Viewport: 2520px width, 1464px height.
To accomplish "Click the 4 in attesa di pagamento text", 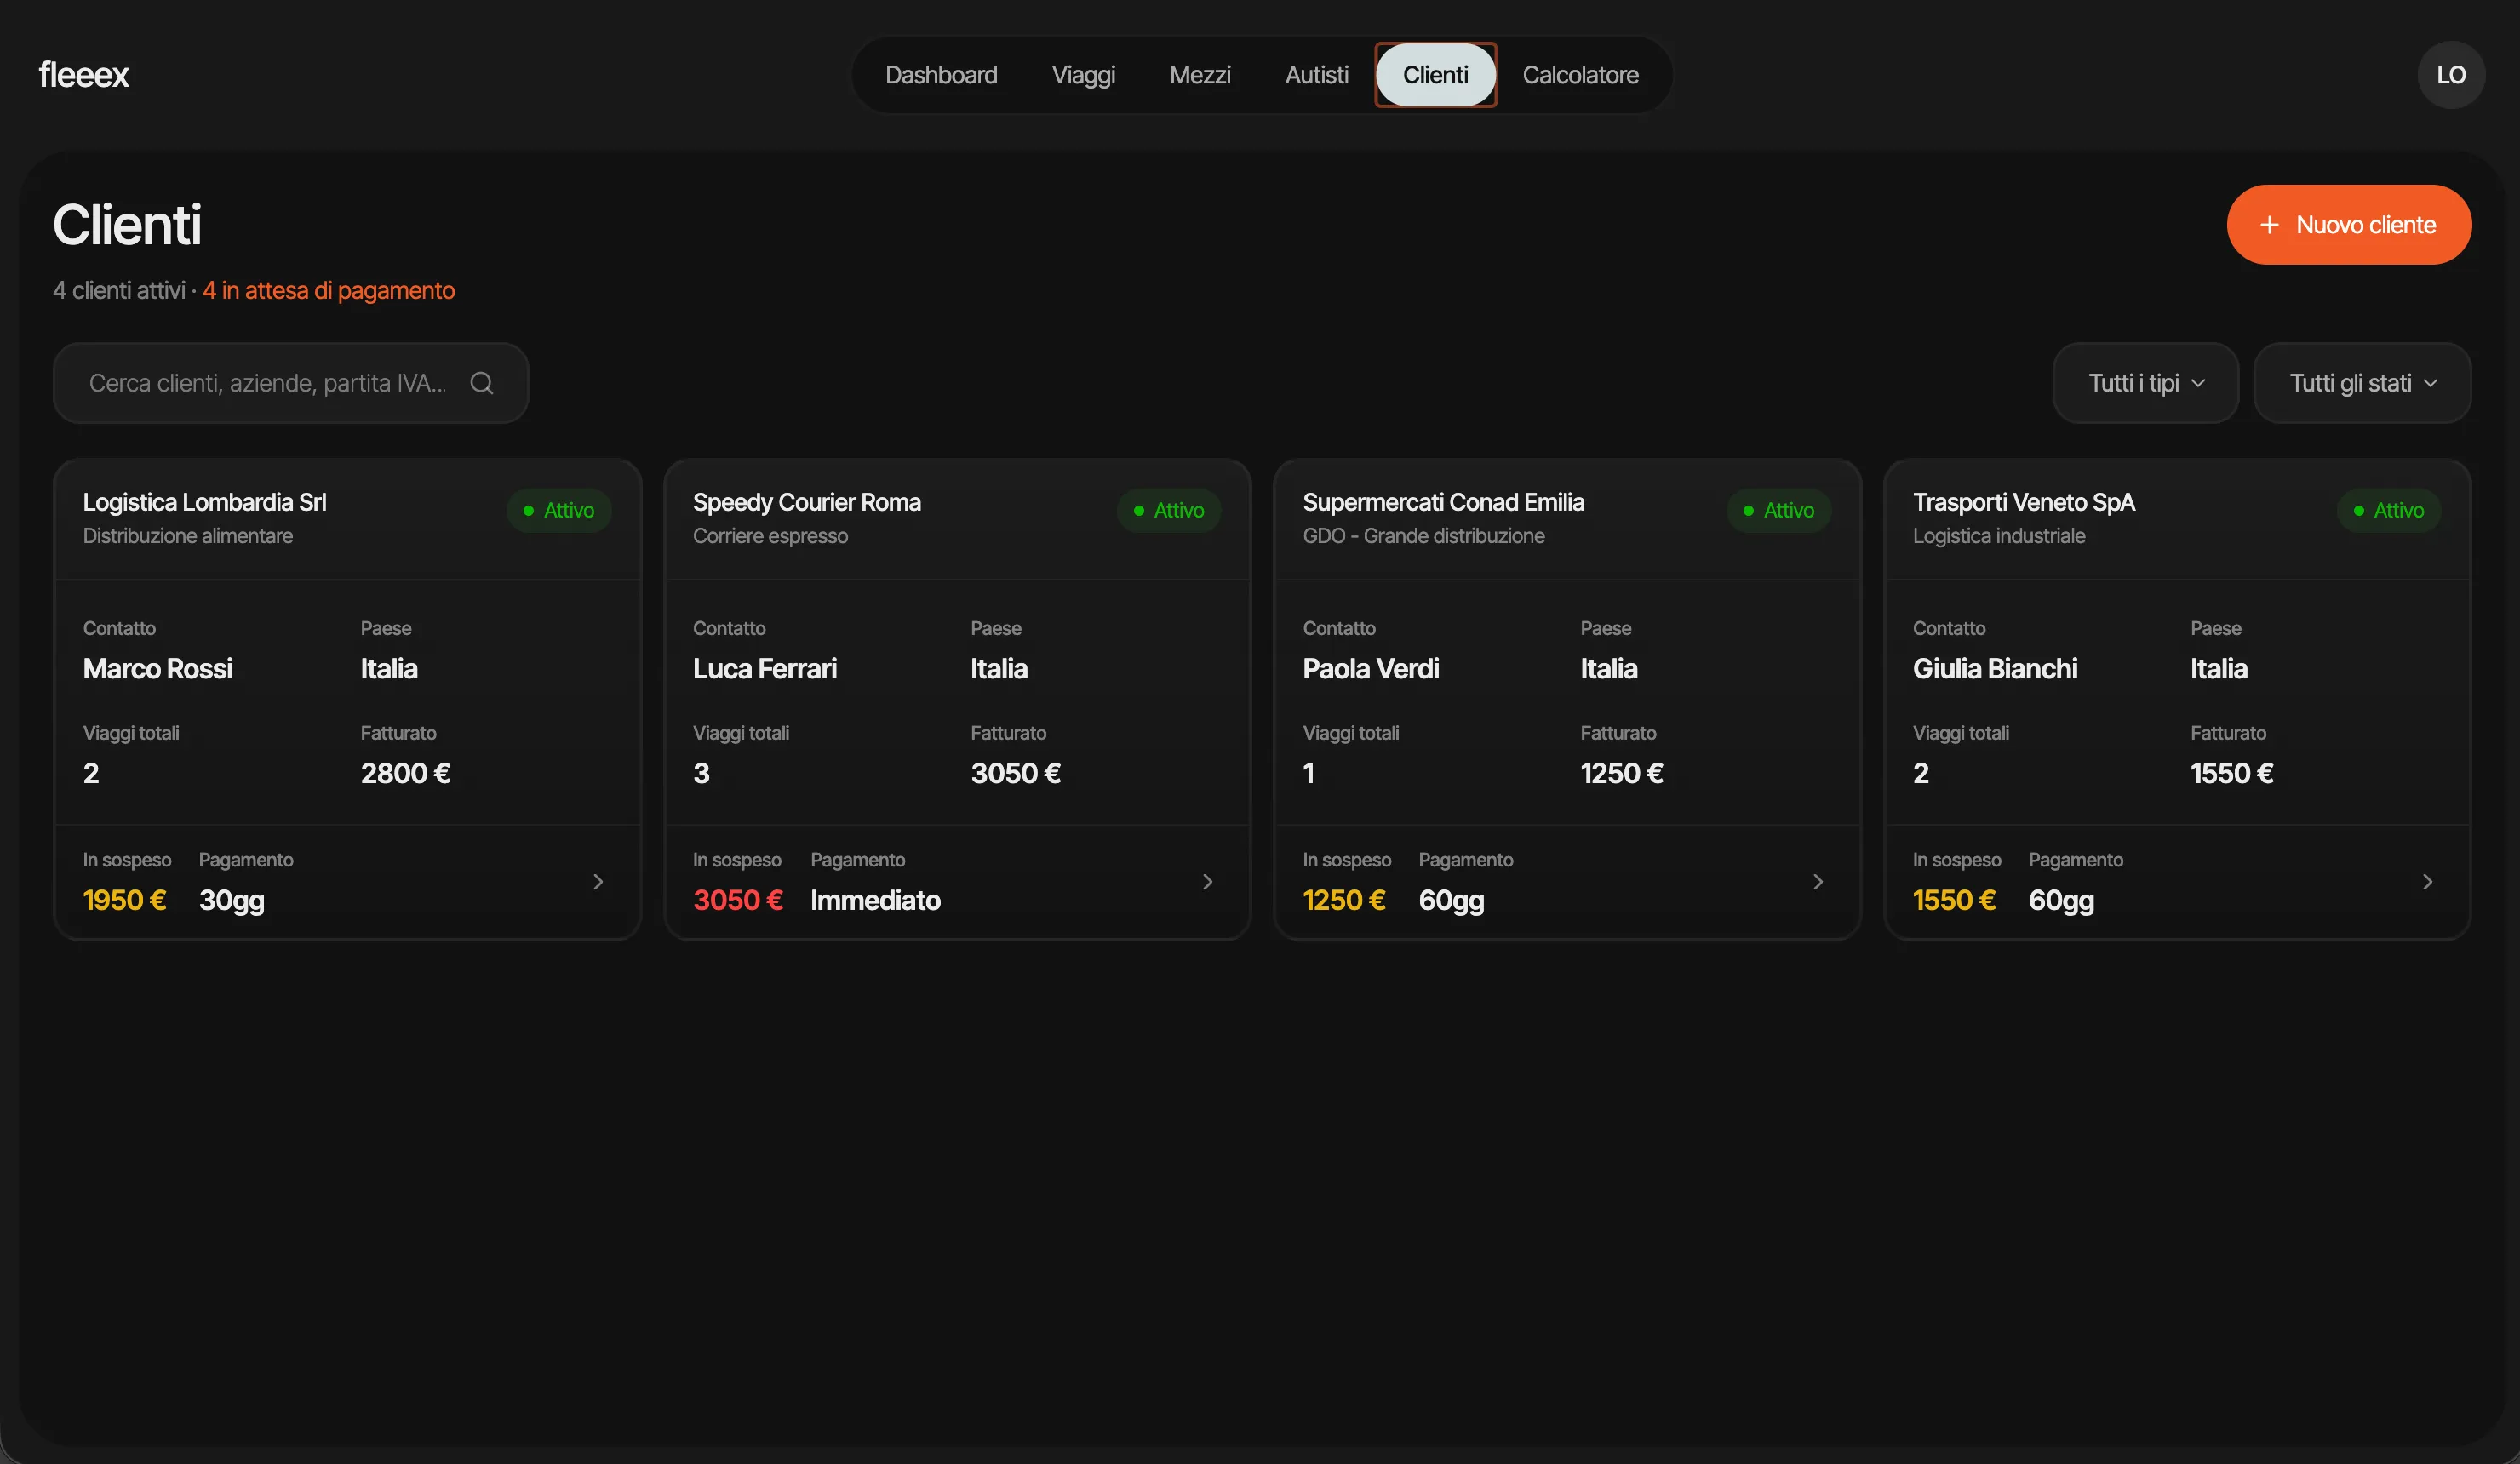I will (x=328, y=290).
